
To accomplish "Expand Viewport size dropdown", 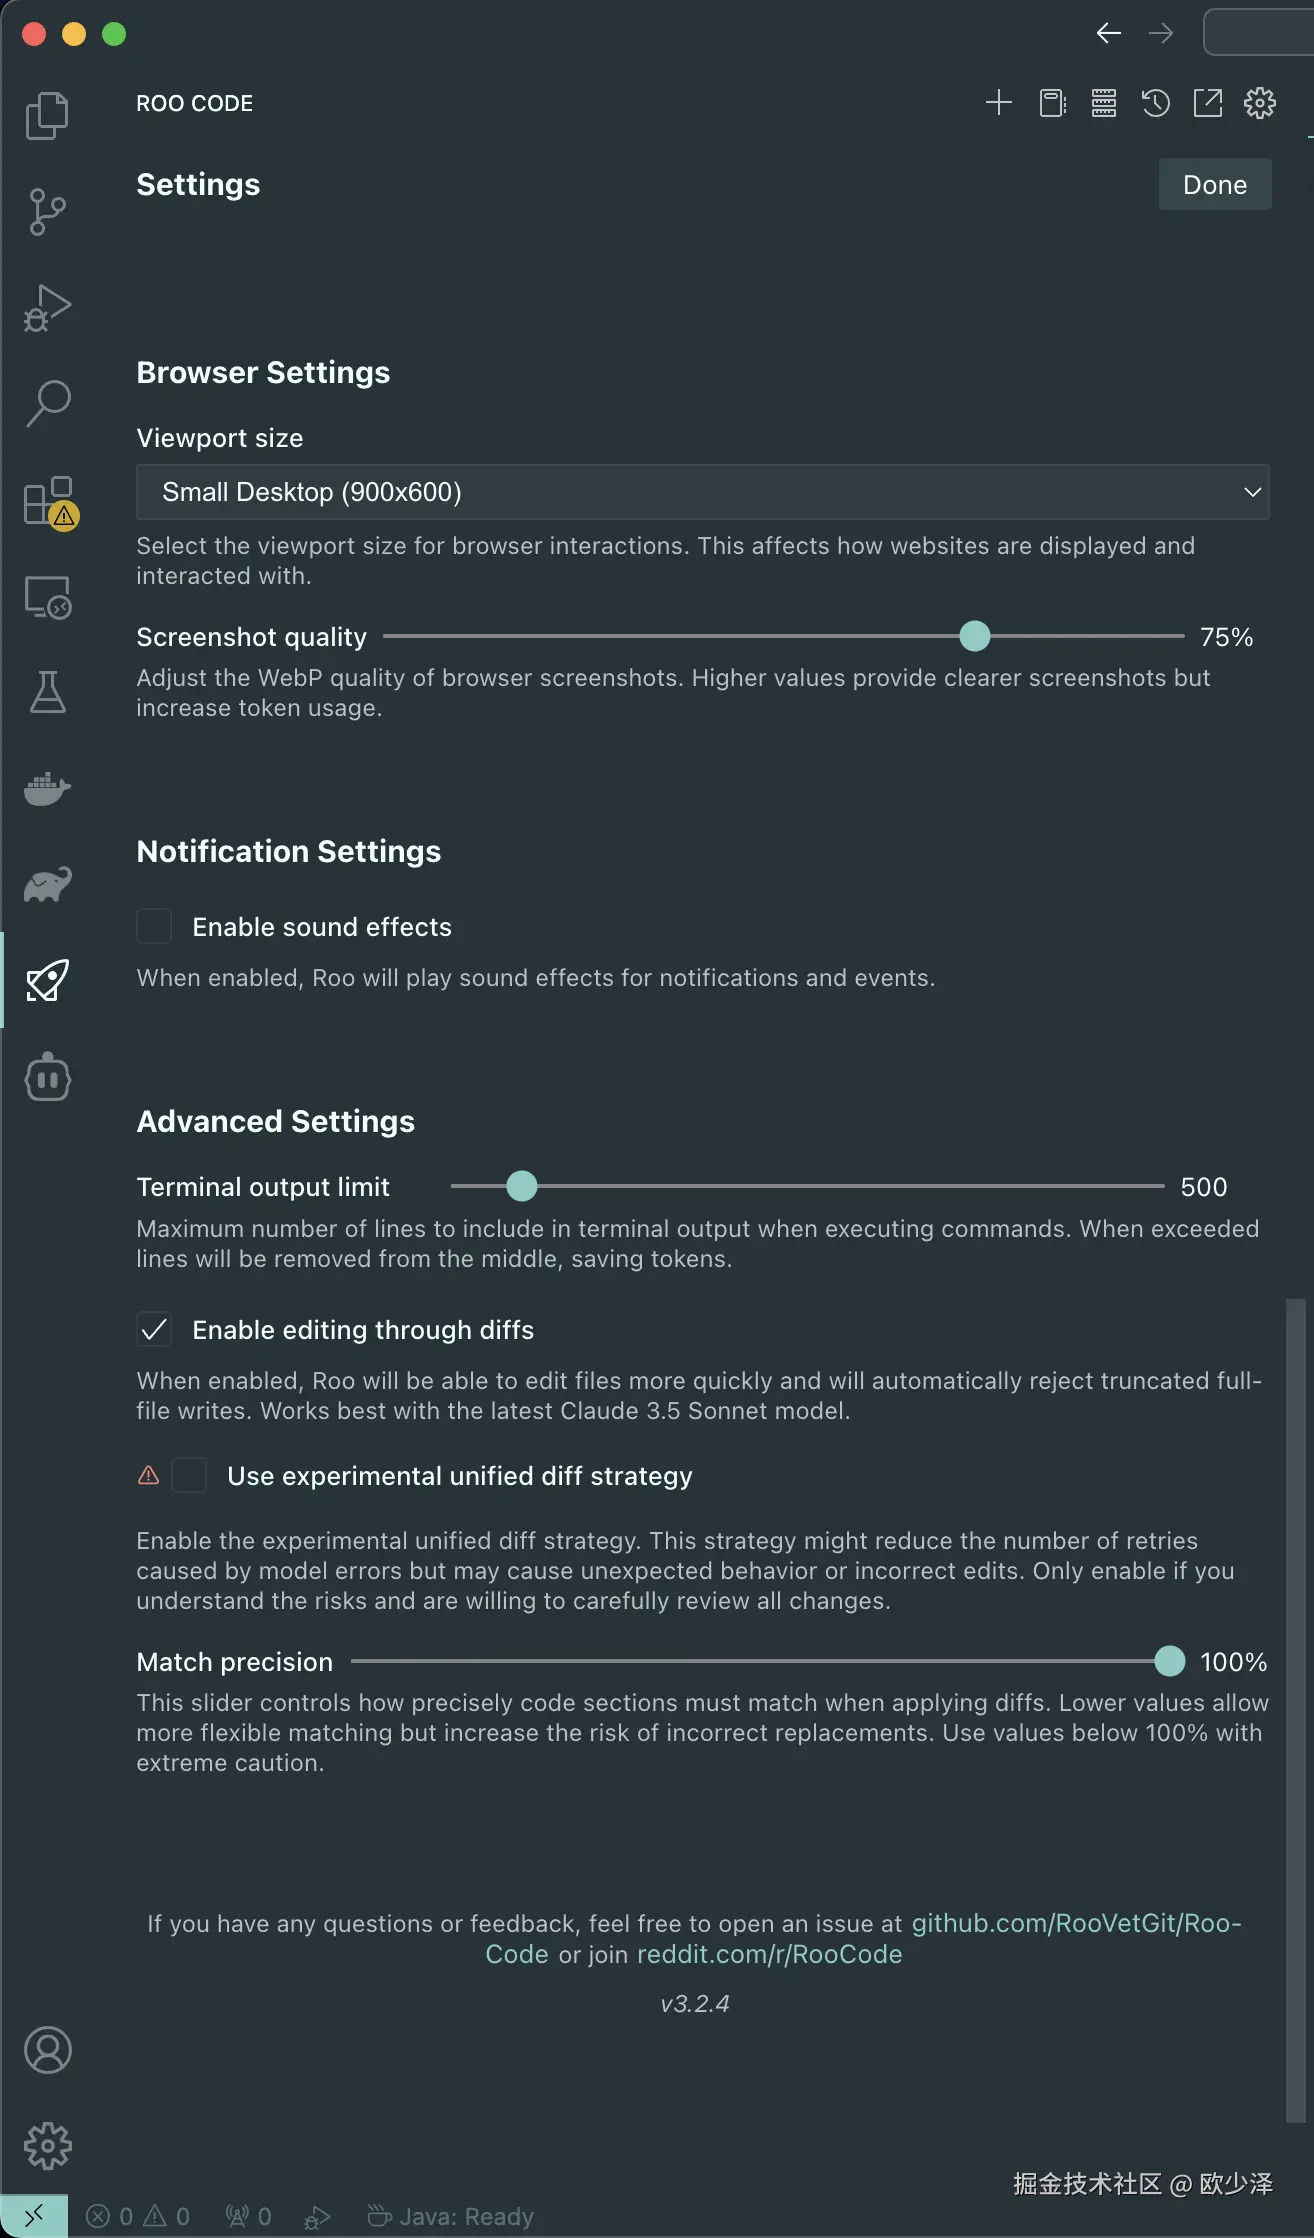I will point(702,492).
